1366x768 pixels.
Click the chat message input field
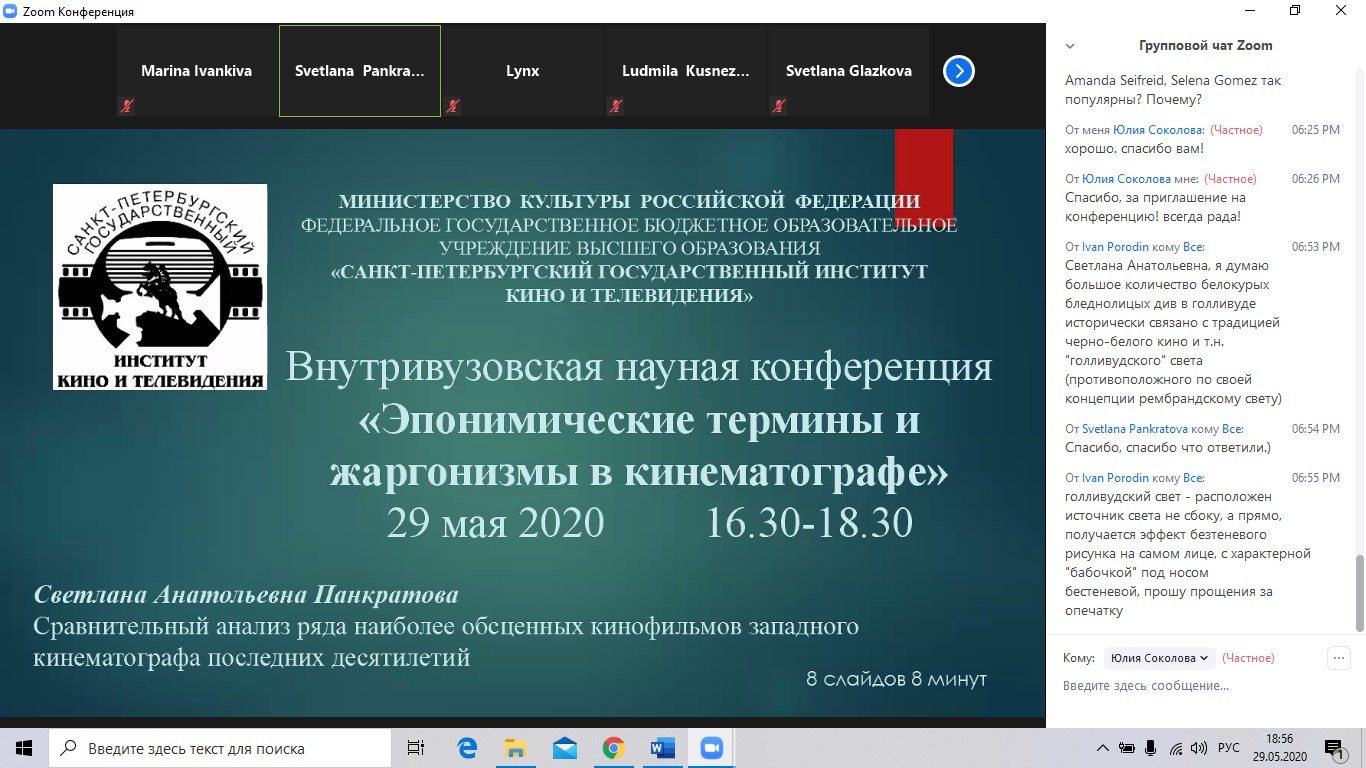[1195, 686]
